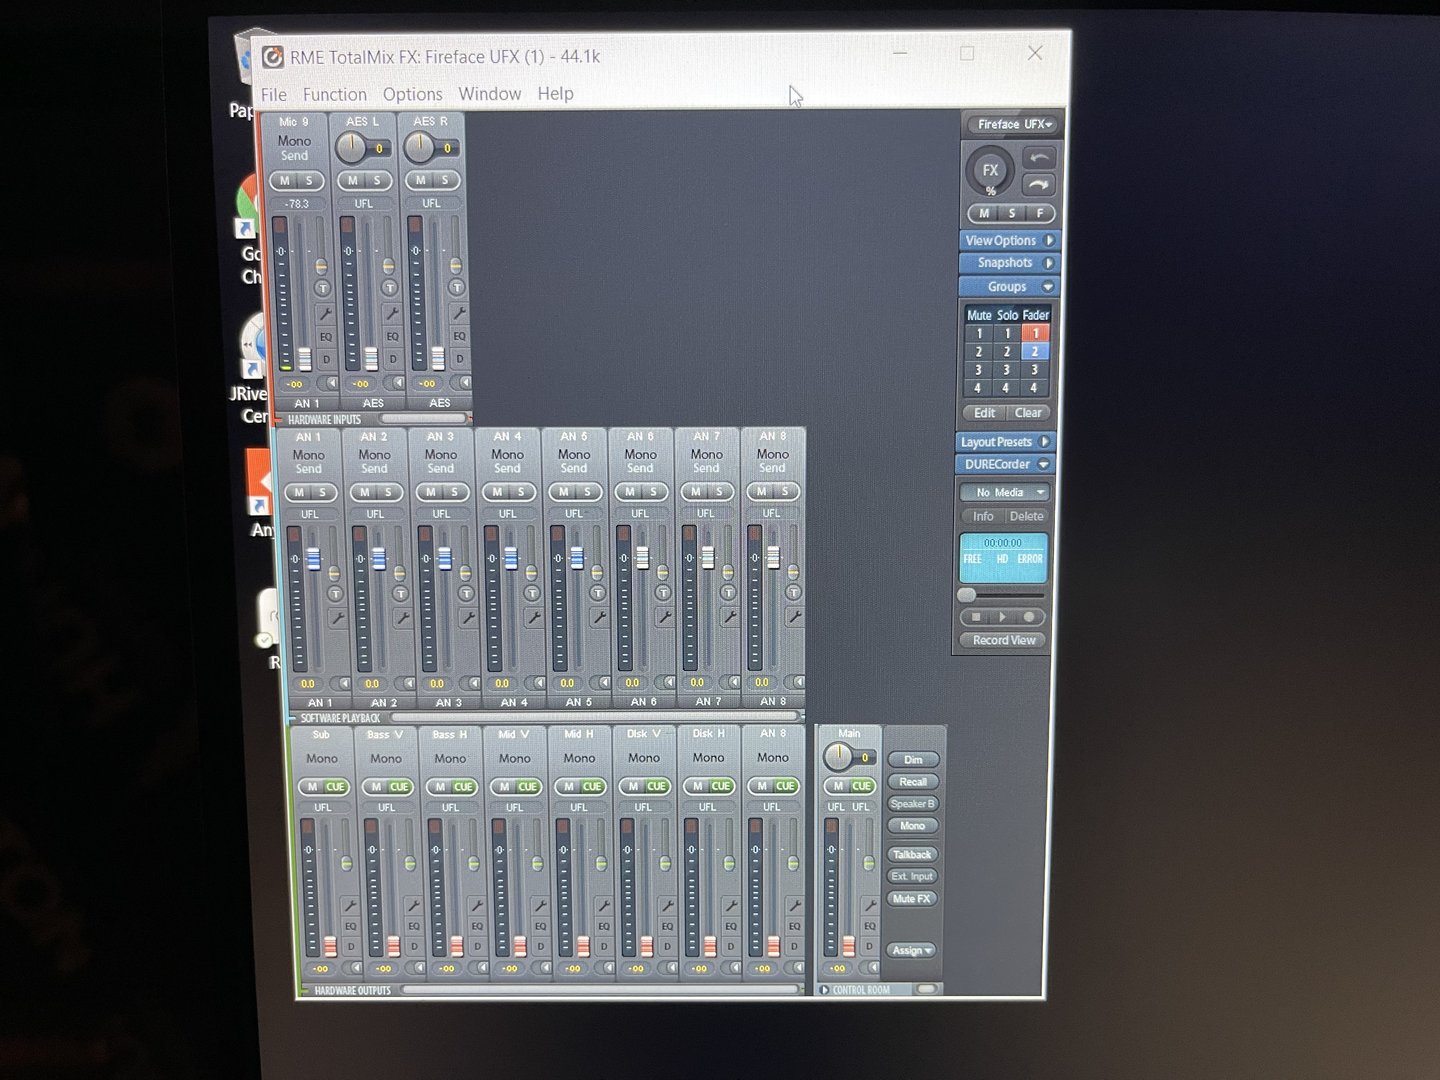Open Dynamics (D) panel on AES R input

click(x=459, y=358)
